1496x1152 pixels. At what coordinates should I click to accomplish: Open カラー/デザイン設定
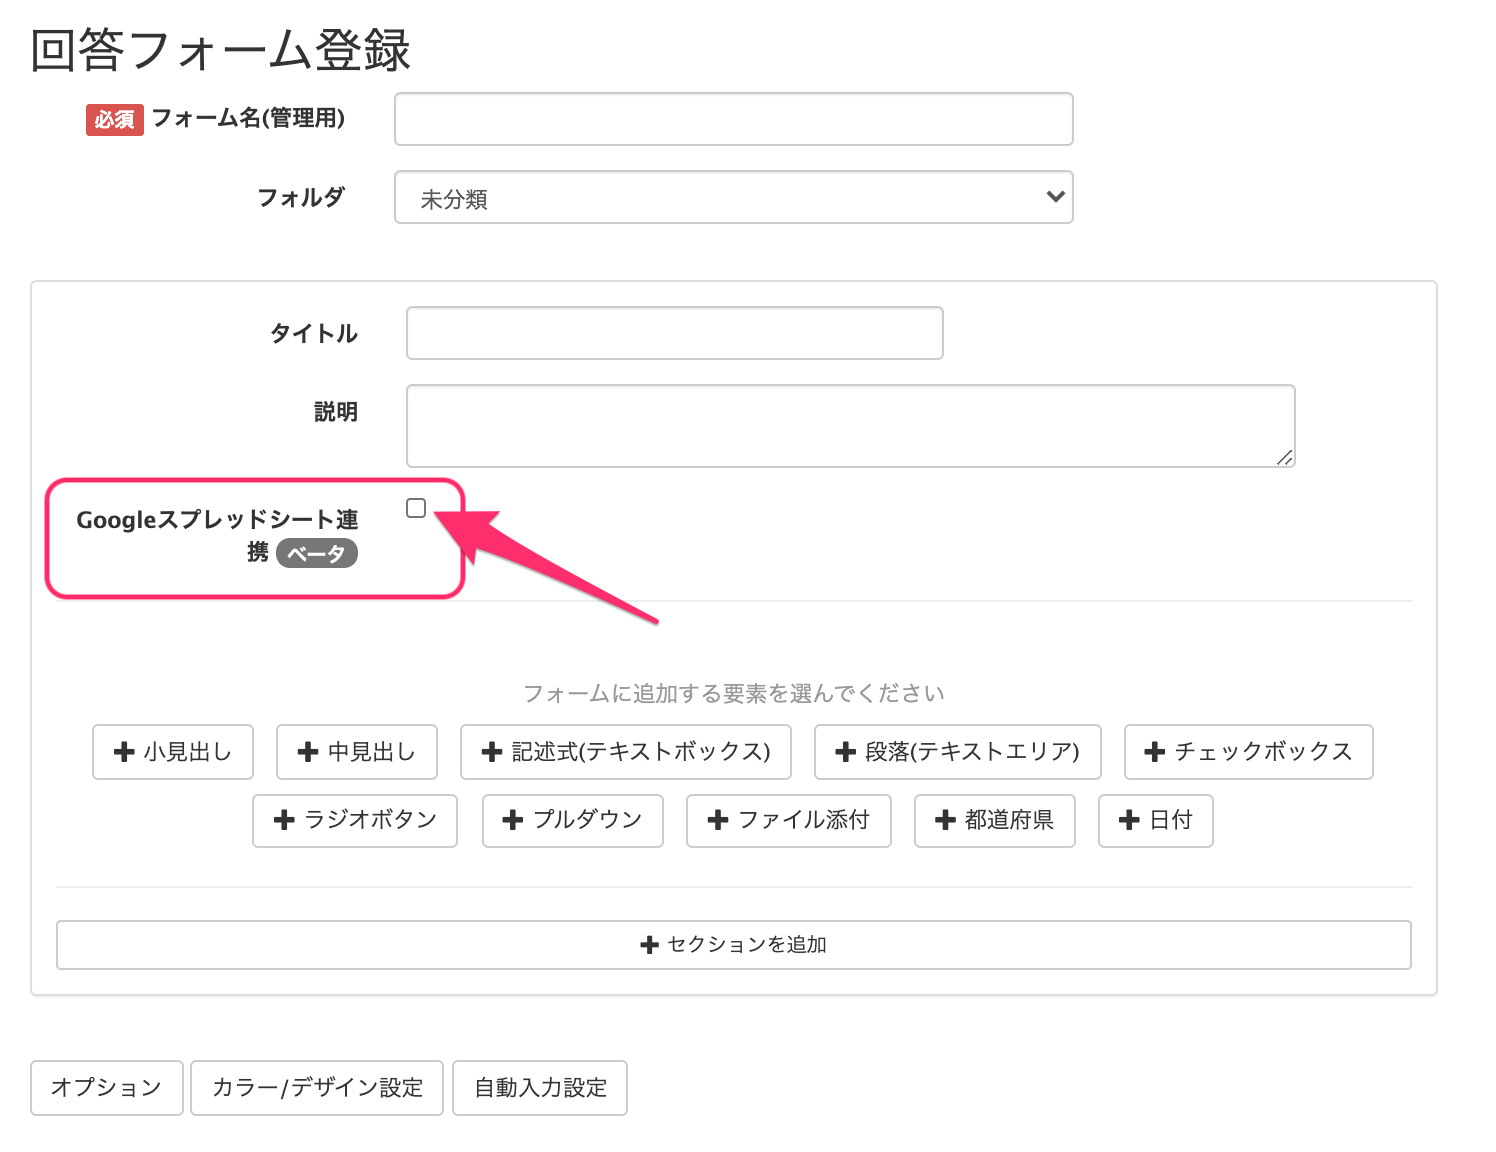(x=317, y=1088)
